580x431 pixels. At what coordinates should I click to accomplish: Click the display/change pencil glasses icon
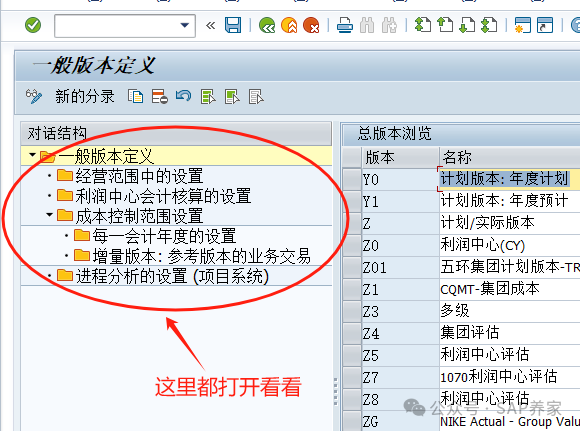coord(34,97)
